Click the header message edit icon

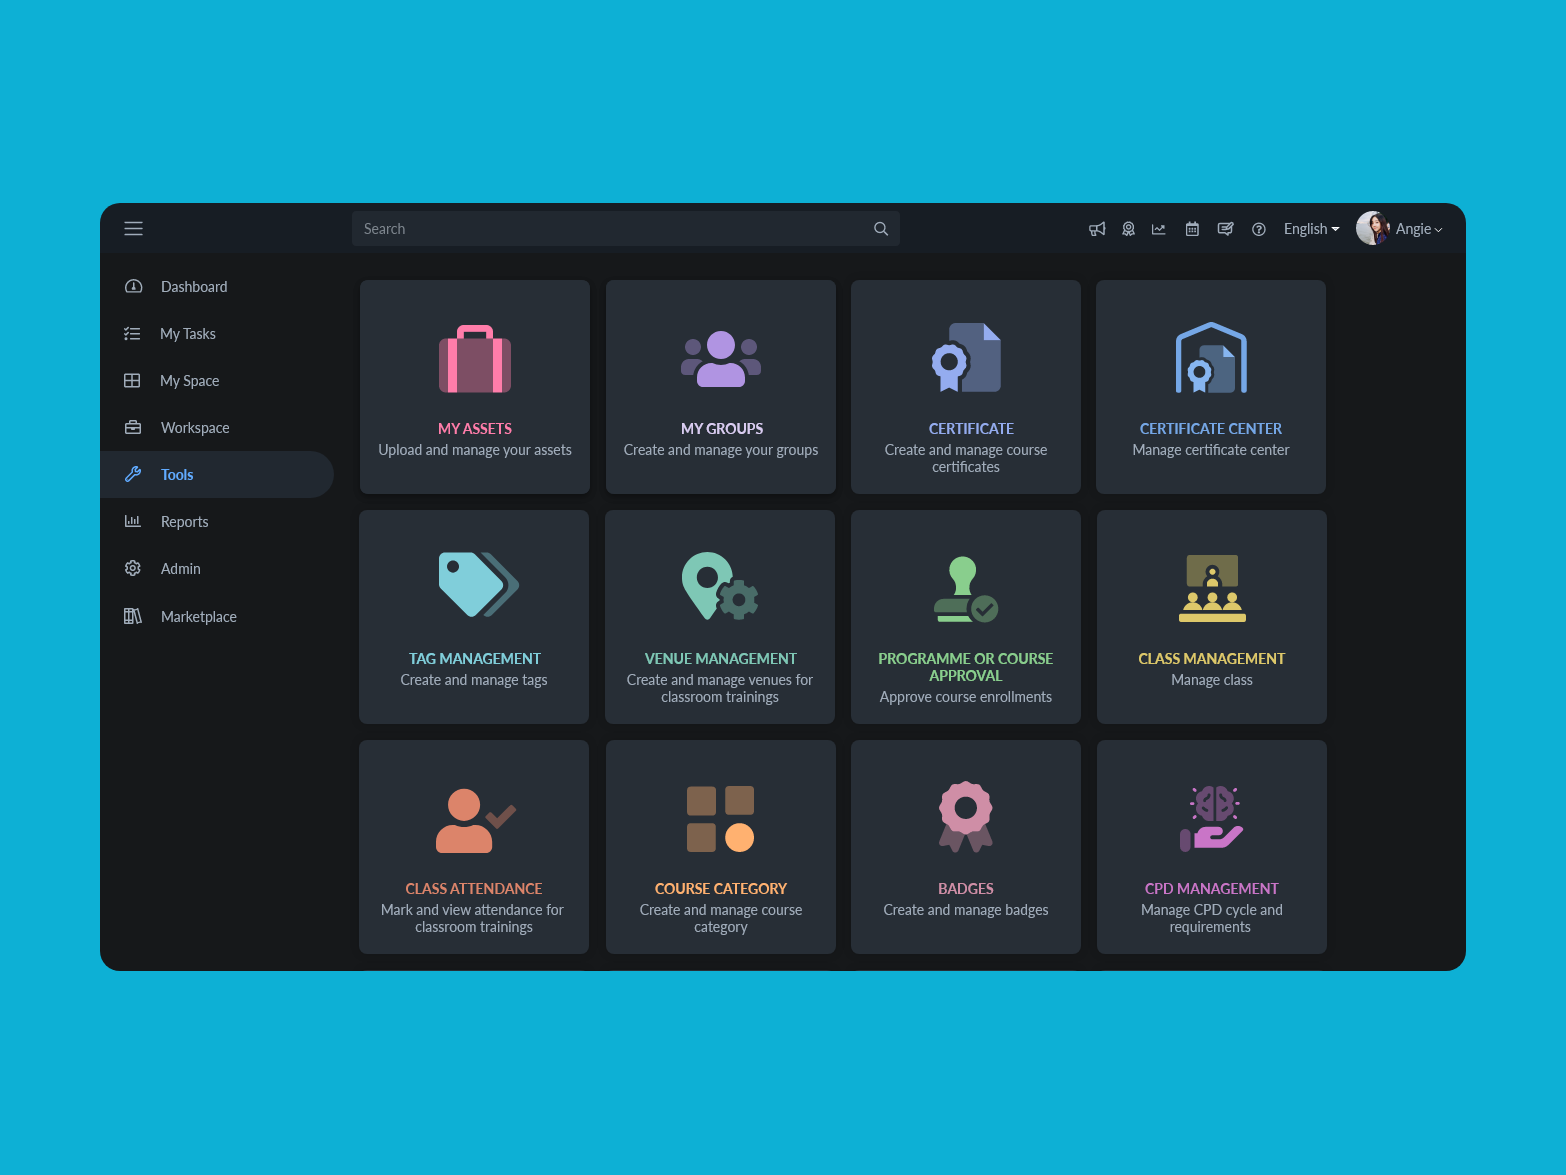click(1225, 229)
